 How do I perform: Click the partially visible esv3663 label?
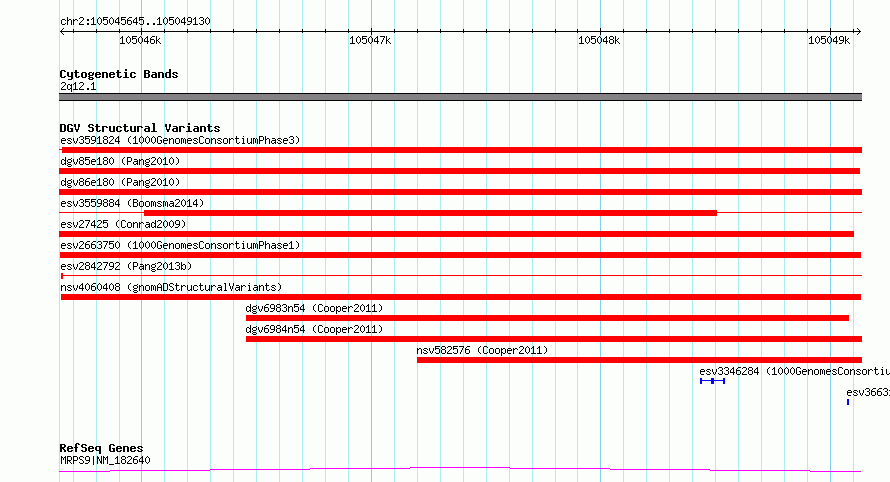[868, 392]
